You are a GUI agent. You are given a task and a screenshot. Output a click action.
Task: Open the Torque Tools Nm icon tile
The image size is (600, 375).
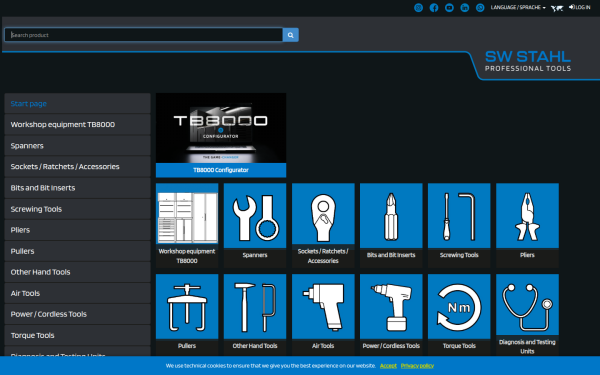[x=459, y=315]
